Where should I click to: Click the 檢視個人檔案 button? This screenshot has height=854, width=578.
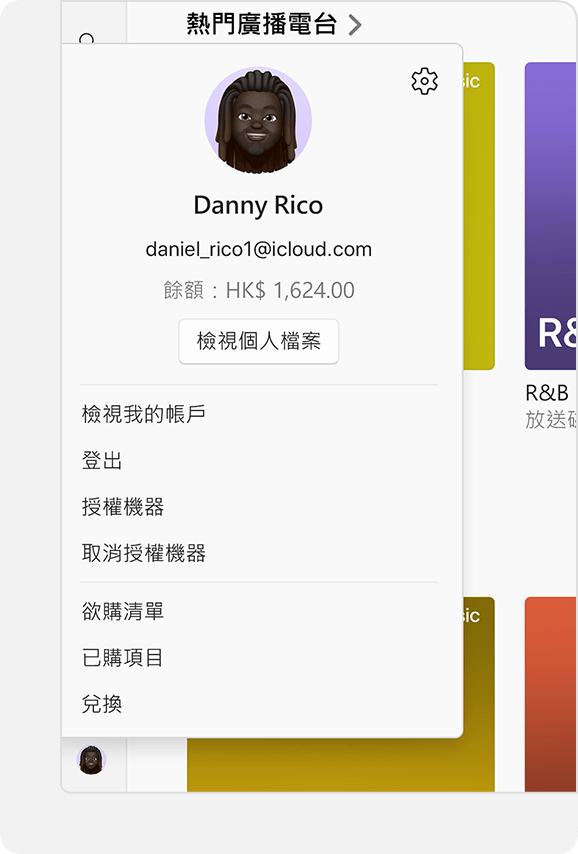[x=259, y=341]
